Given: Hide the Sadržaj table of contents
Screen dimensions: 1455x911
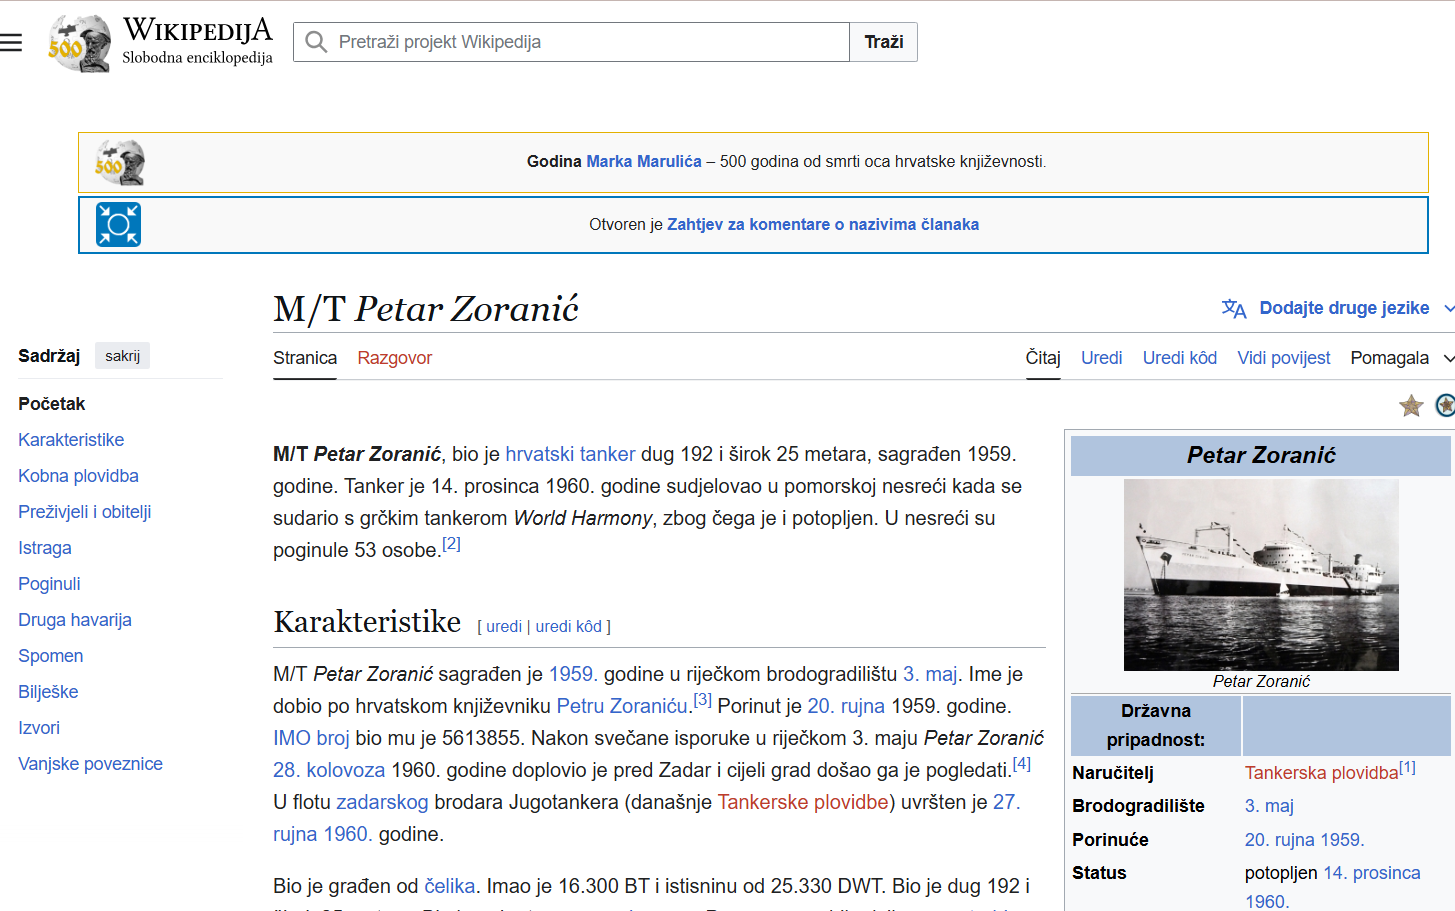Looking at the screenshot, I should 122,356.
